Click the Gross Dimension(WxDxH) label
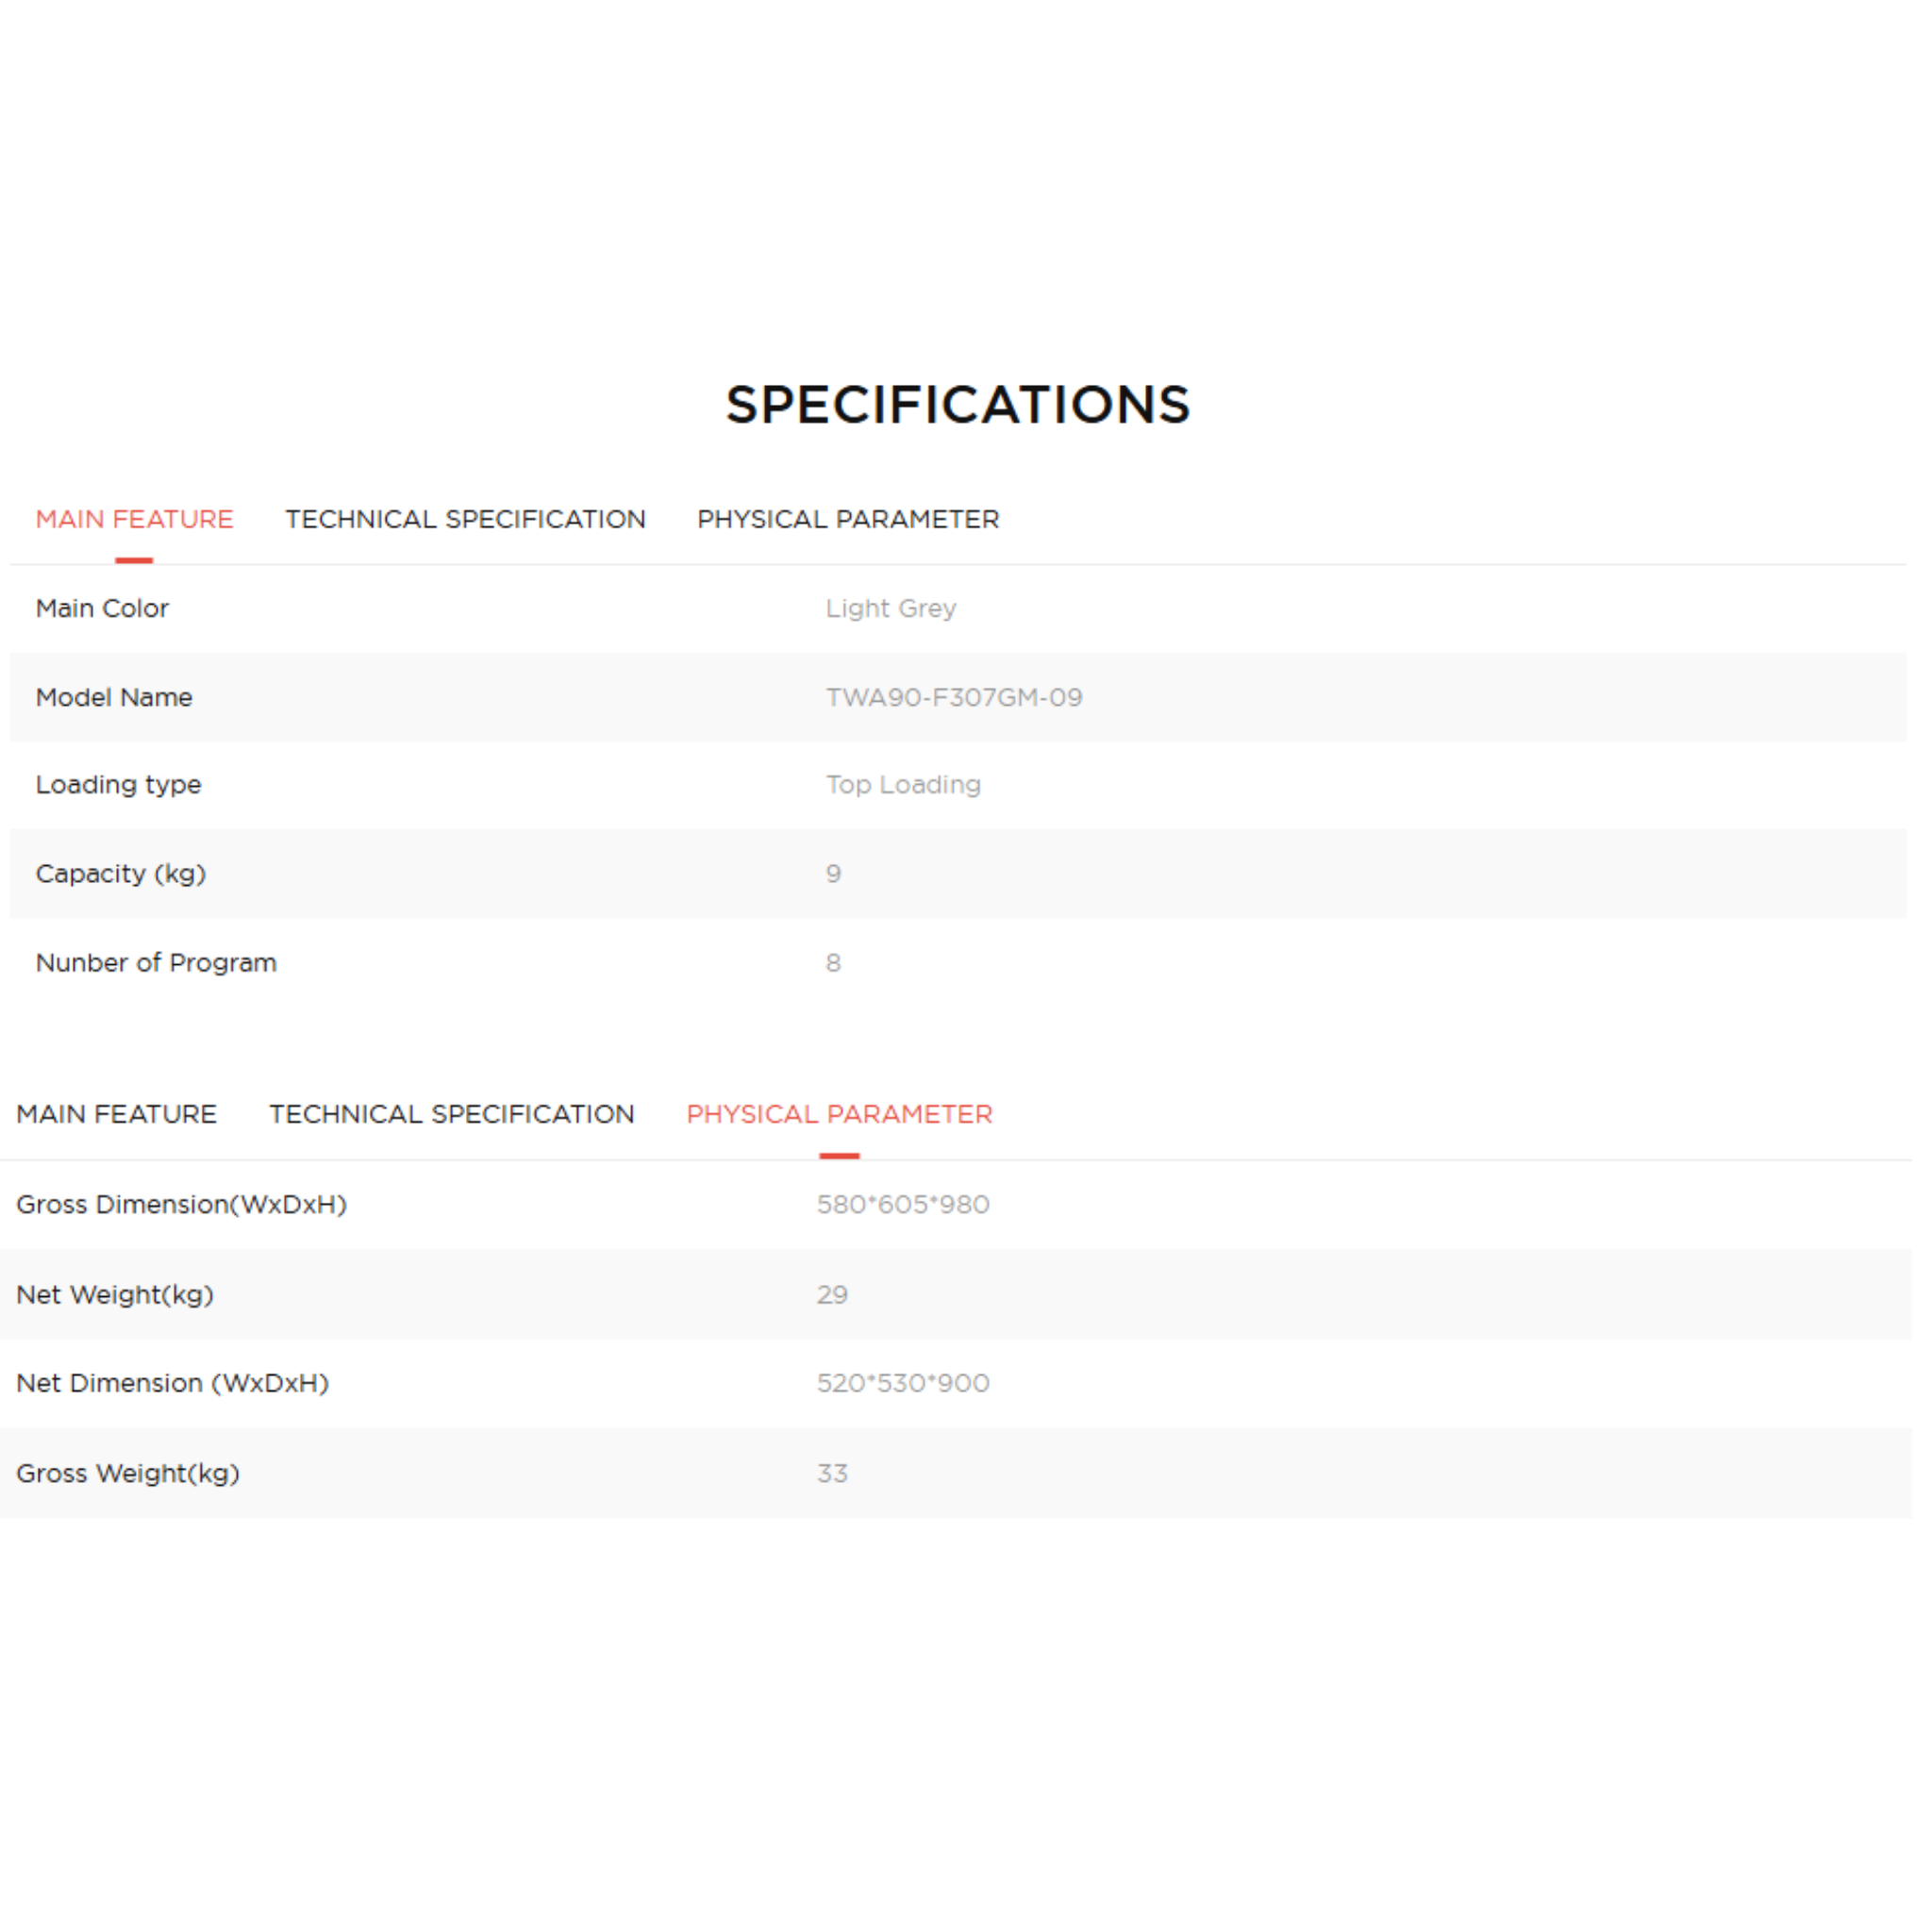This screenshot has width=1932, height=1932. (x=181, y=1204)
